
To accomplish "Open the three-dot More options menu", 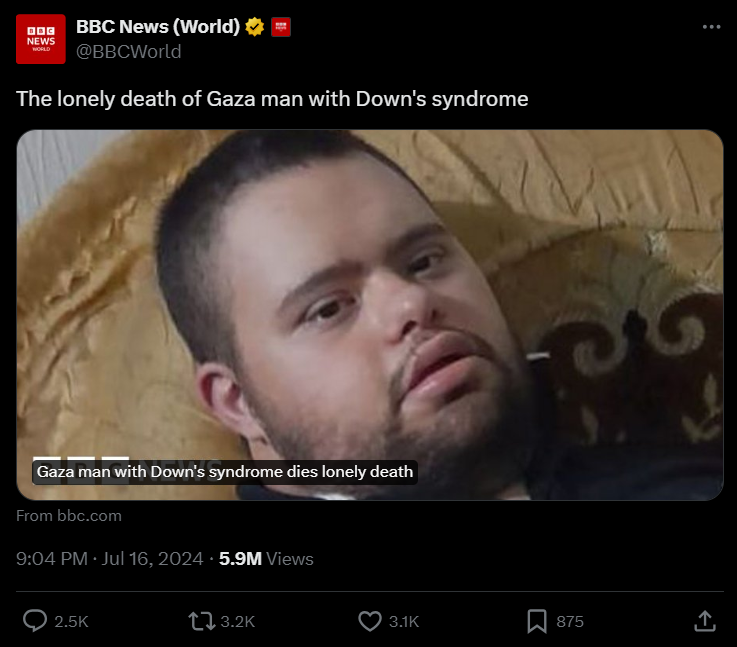I will pos(711,27).
